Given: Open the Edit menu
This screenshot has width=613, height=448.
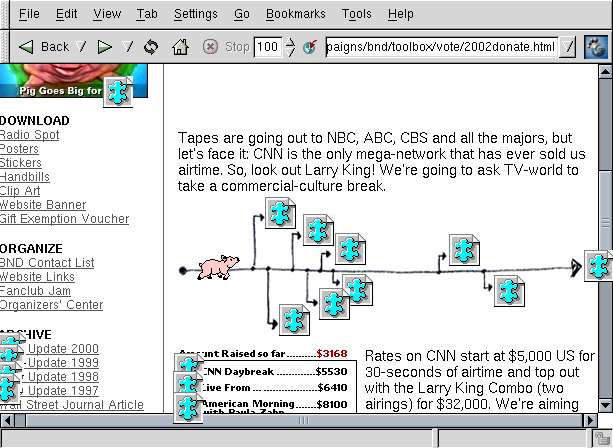Looking at the screenshot, I should click(x=66, y=14).
